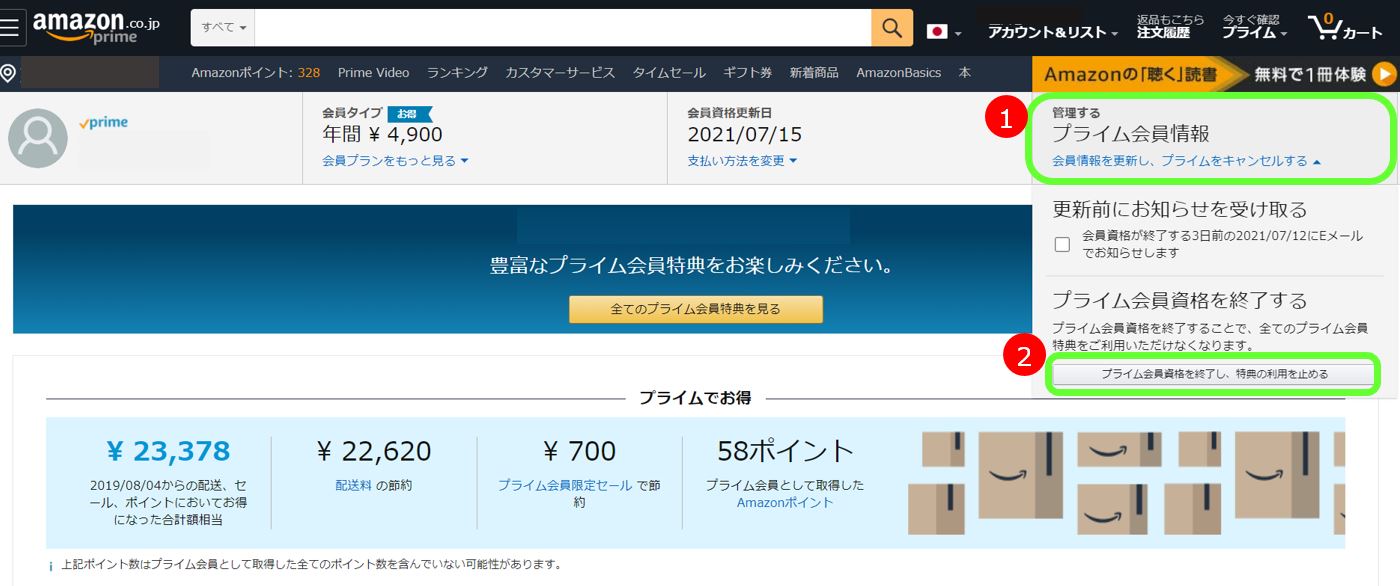Click the お得 badge next to 会員タイプ
The width and height of the screenshot is (1400, 586).
pos(409,113)
